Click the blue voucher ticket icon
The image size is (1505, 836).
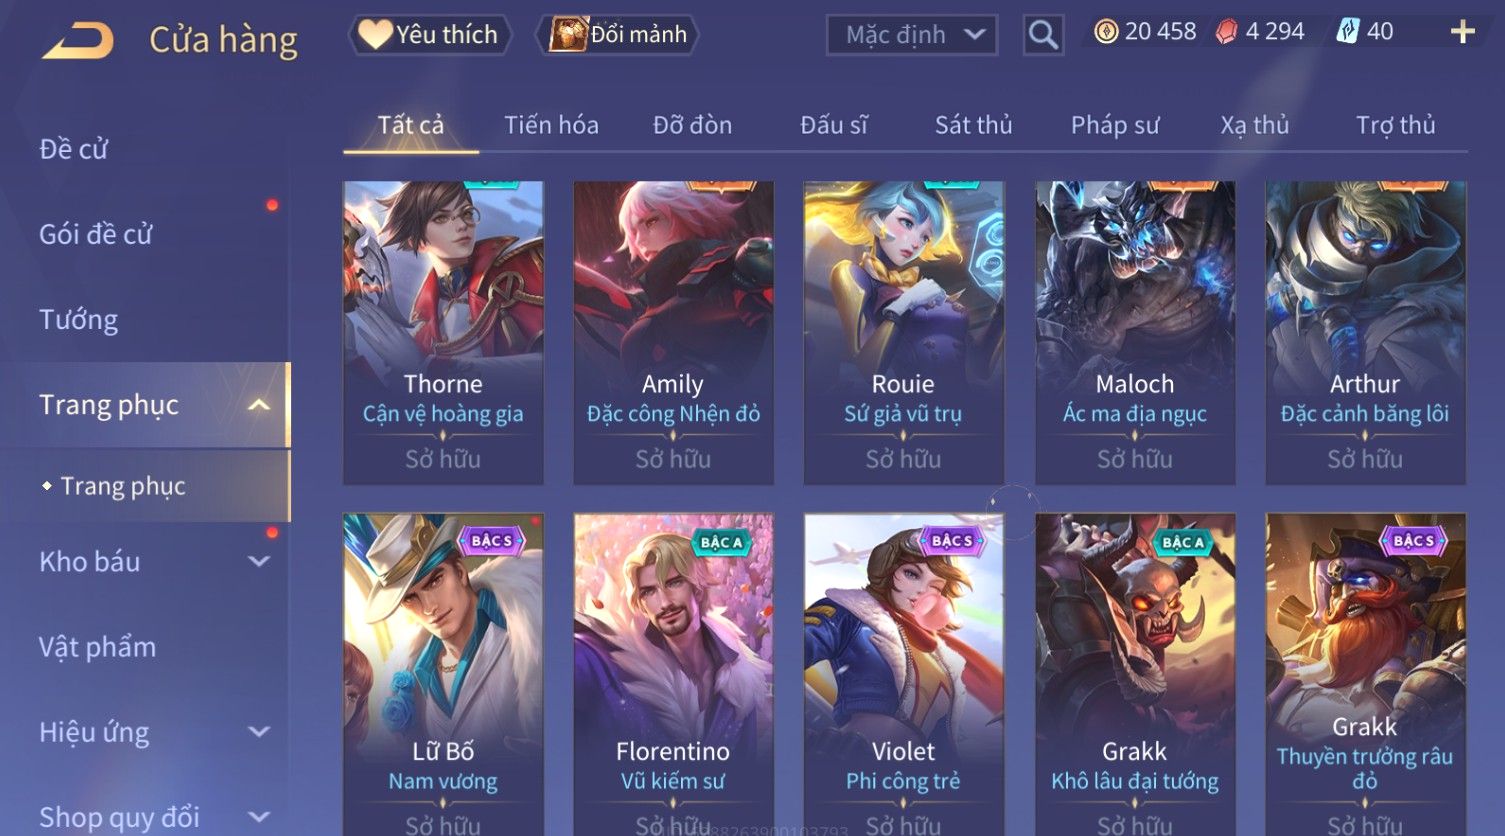click(x=1348, y=32)
